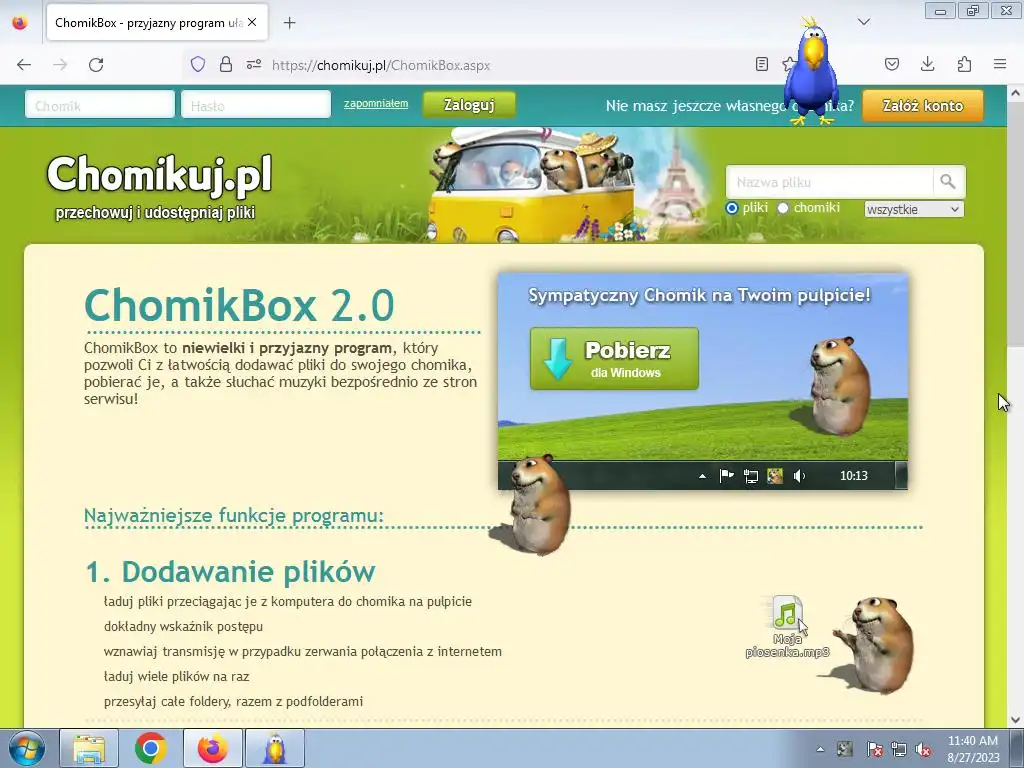This screenshot has width=1024, height=768.
Task: Click Pobierz dla Windows download button
Action: pyautogui.click(x=614, y=359)
